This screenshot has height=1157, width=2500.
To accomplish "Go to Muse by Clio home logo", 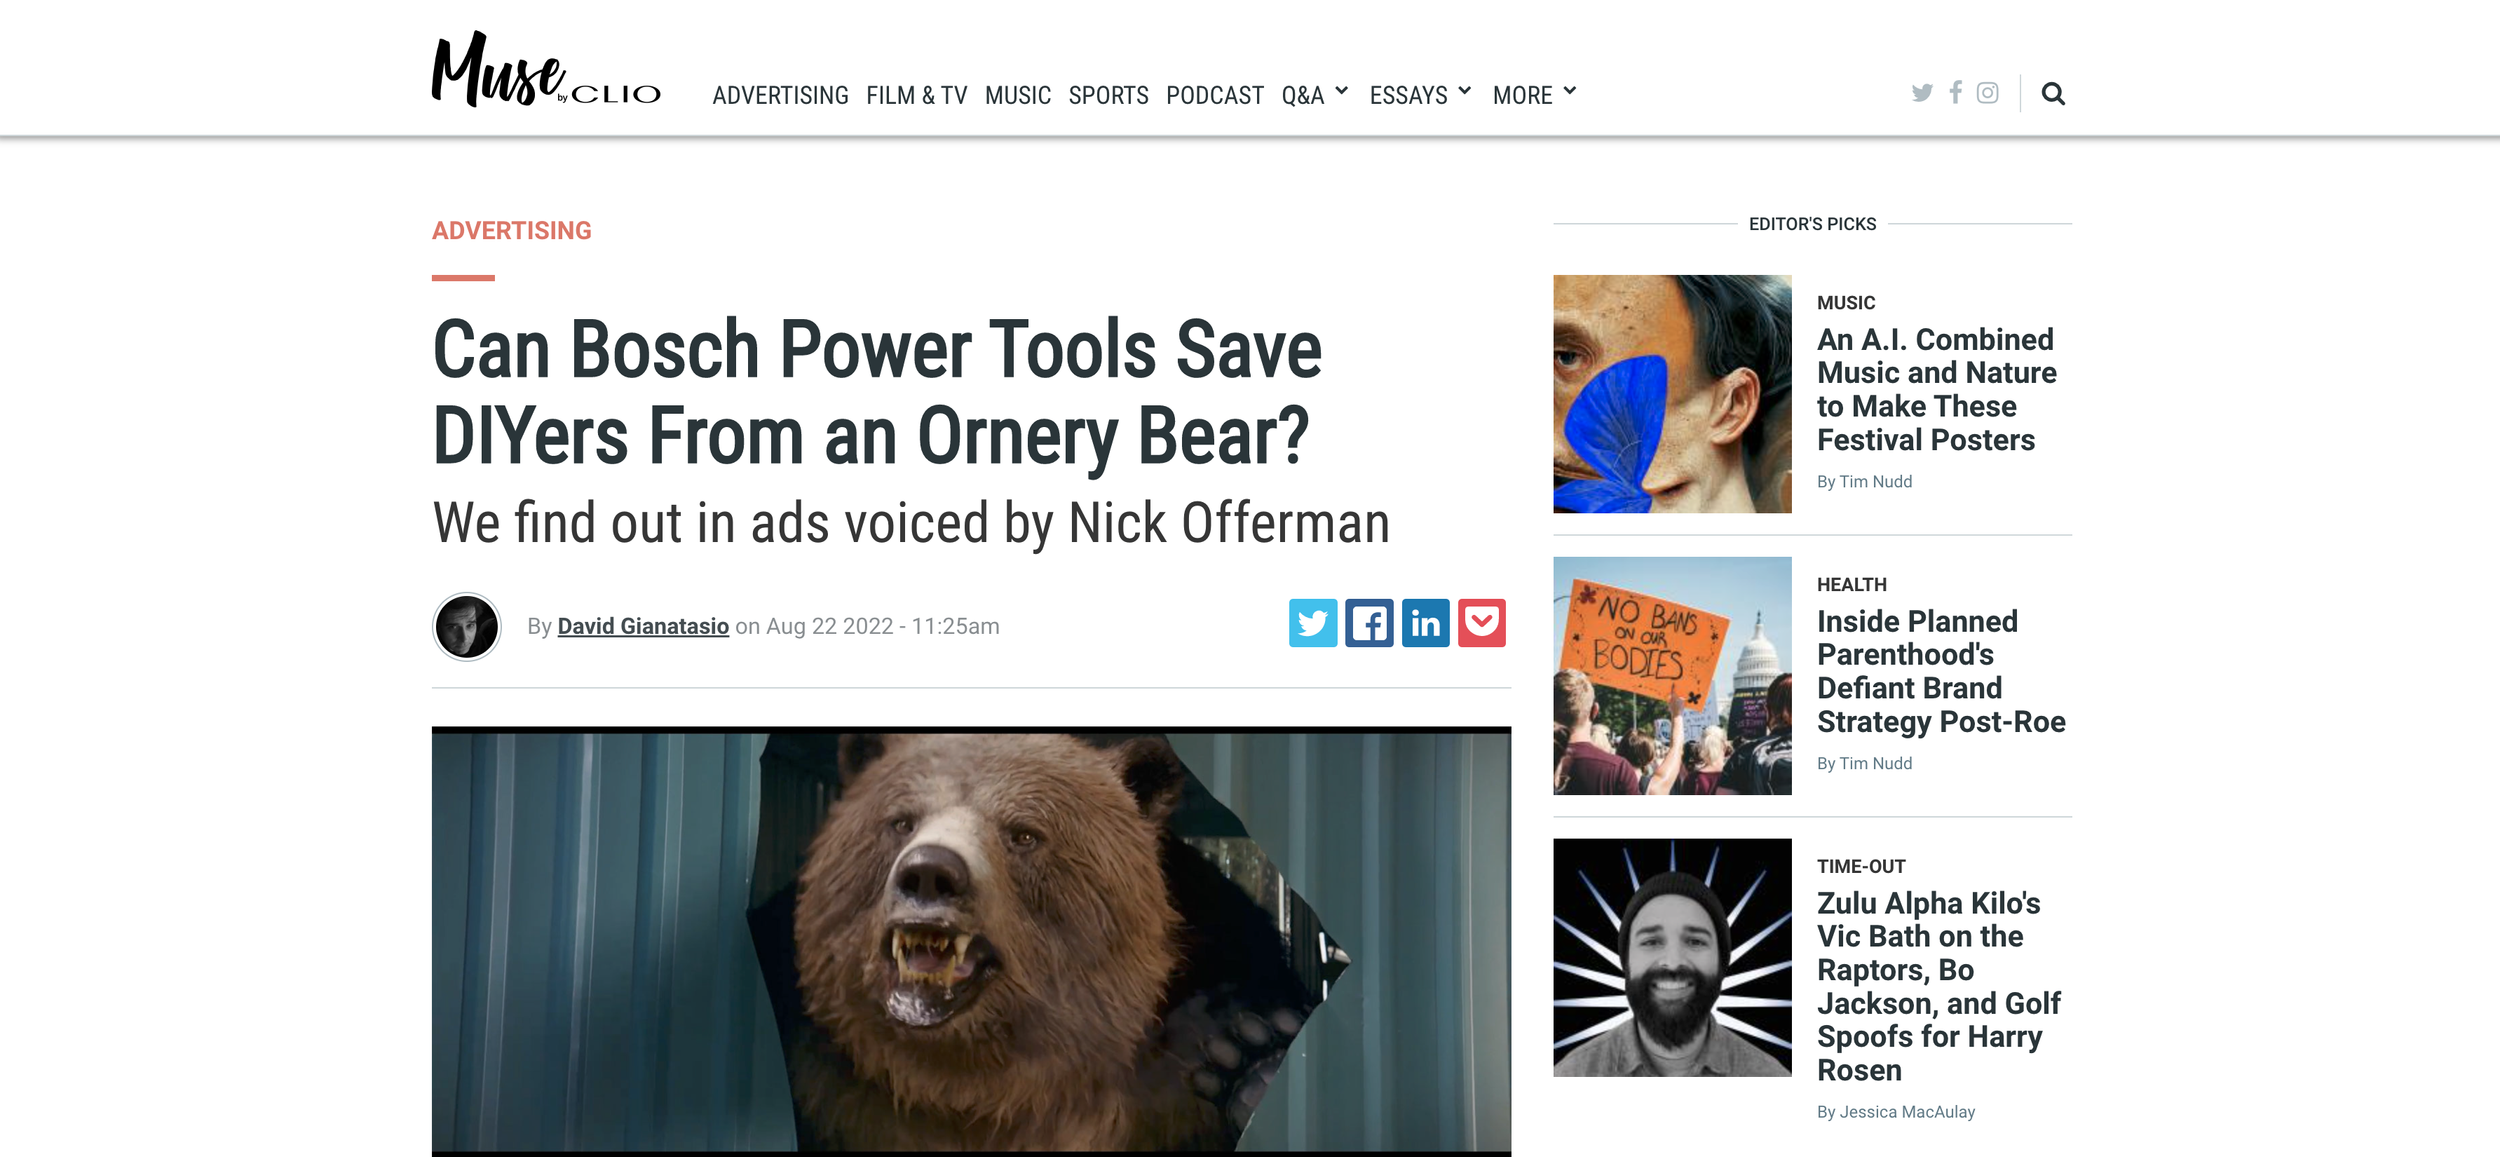I will coord(546,69).
